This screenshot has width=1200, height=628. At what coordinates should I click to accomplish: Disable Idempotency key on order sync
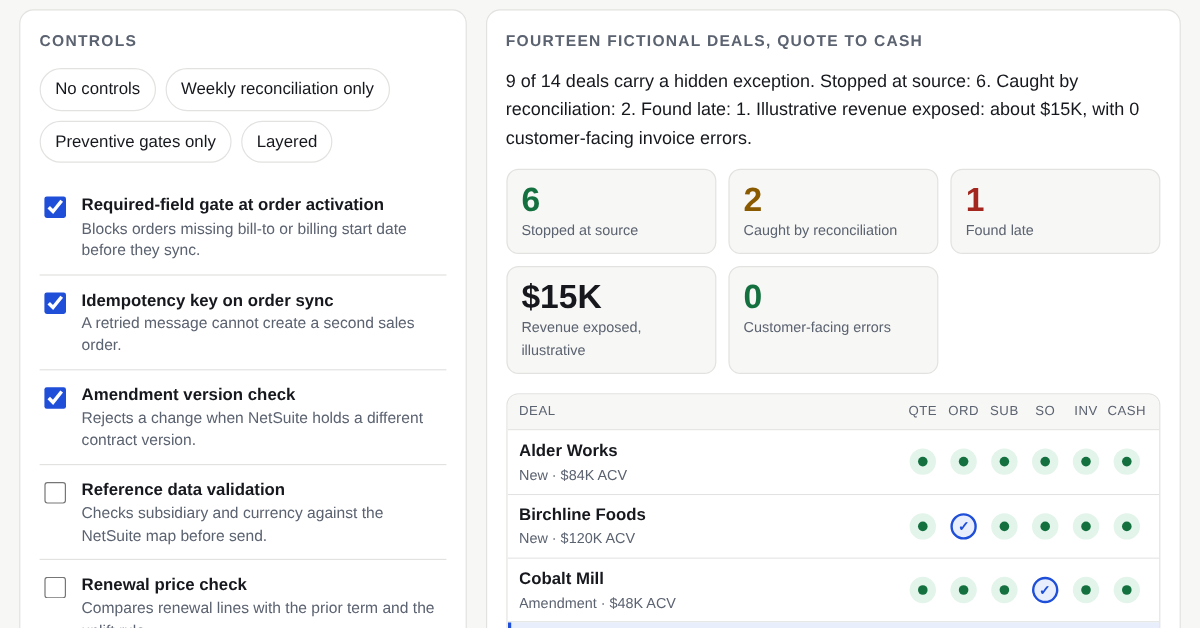click(55, 303)
